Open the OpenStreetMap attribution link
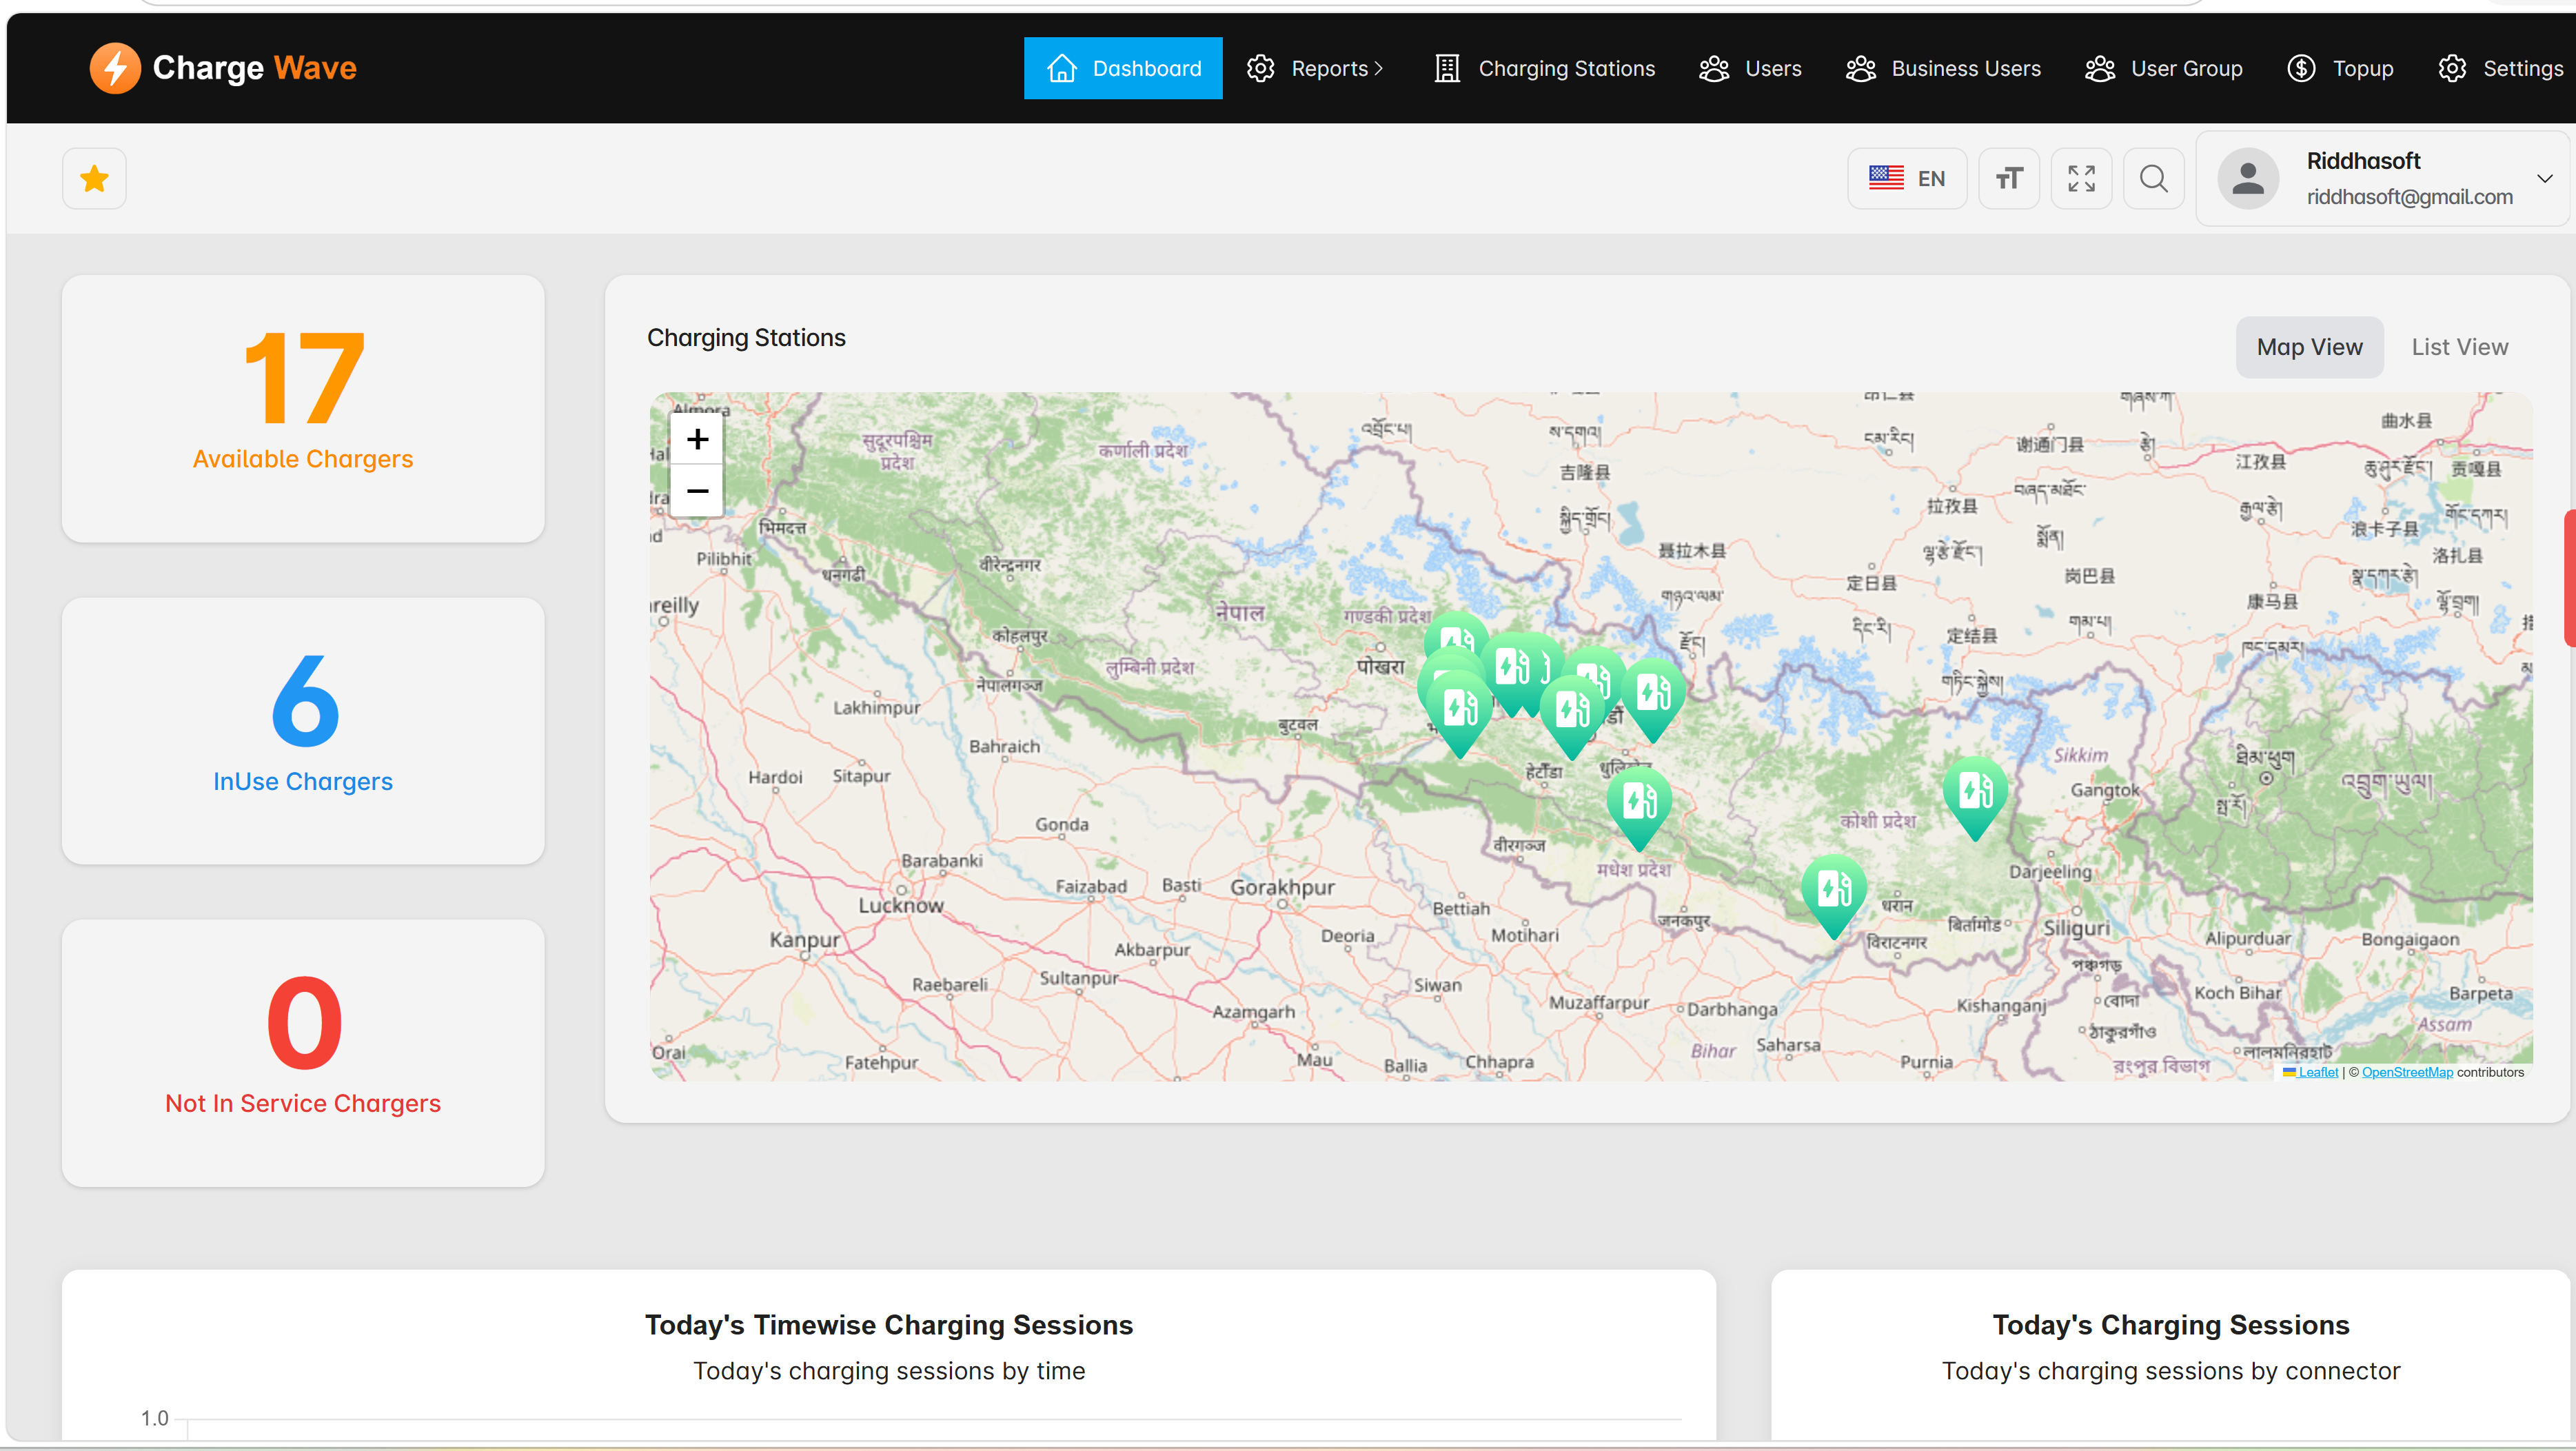Image resolution: width=2576 pixels, height=1451 pixels. [2407, 1072]
